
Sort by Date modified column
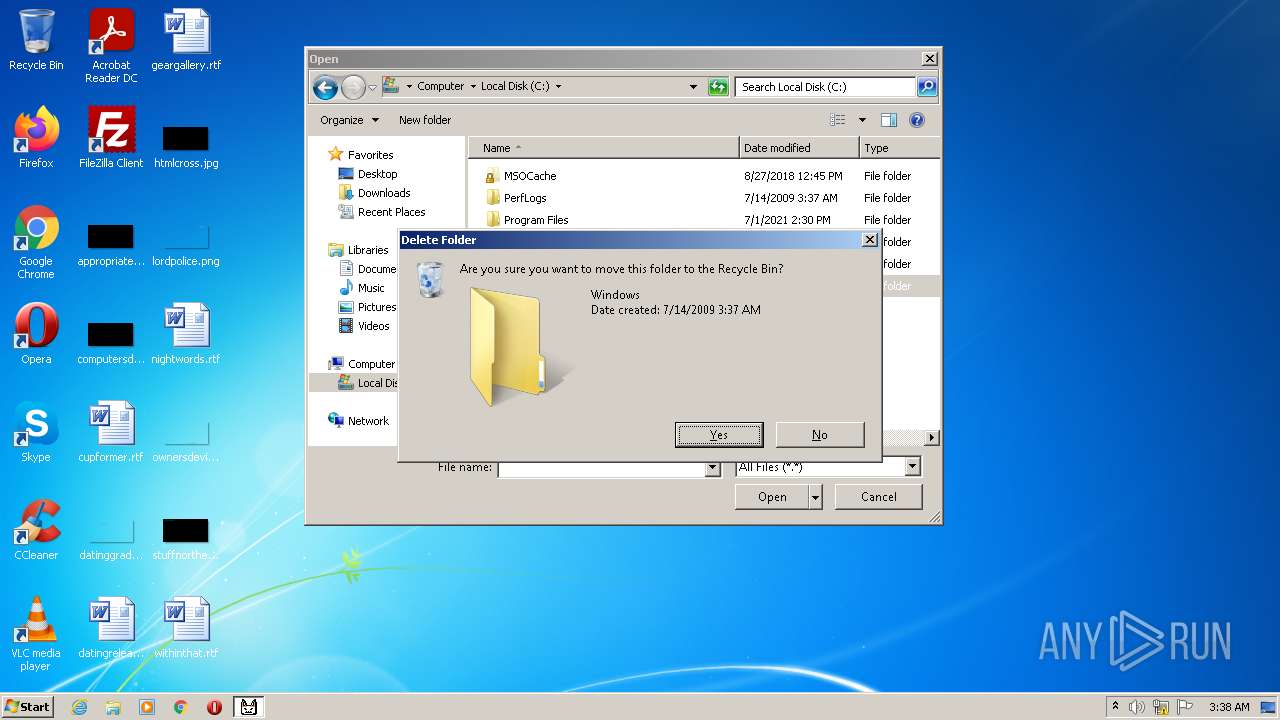coord(799,148)
